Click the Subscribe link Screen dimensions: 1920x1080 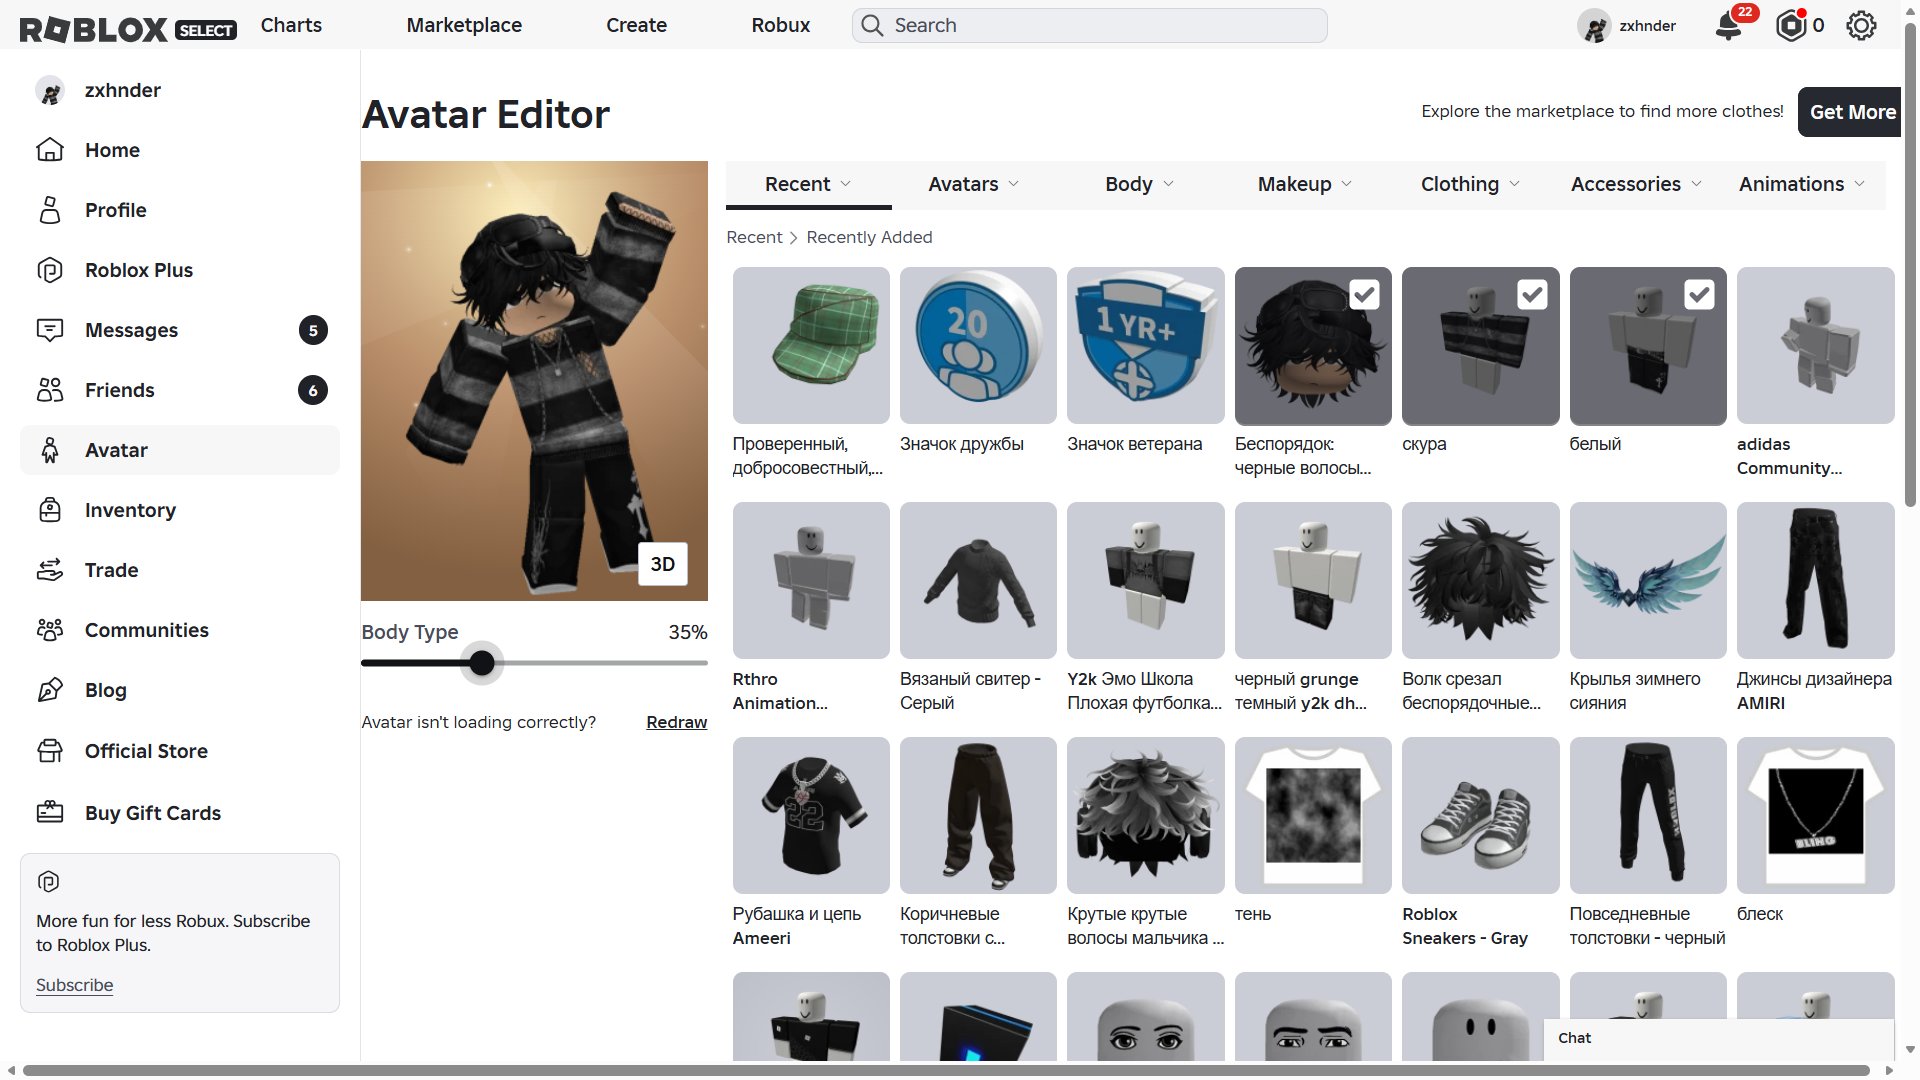(74, 985)
